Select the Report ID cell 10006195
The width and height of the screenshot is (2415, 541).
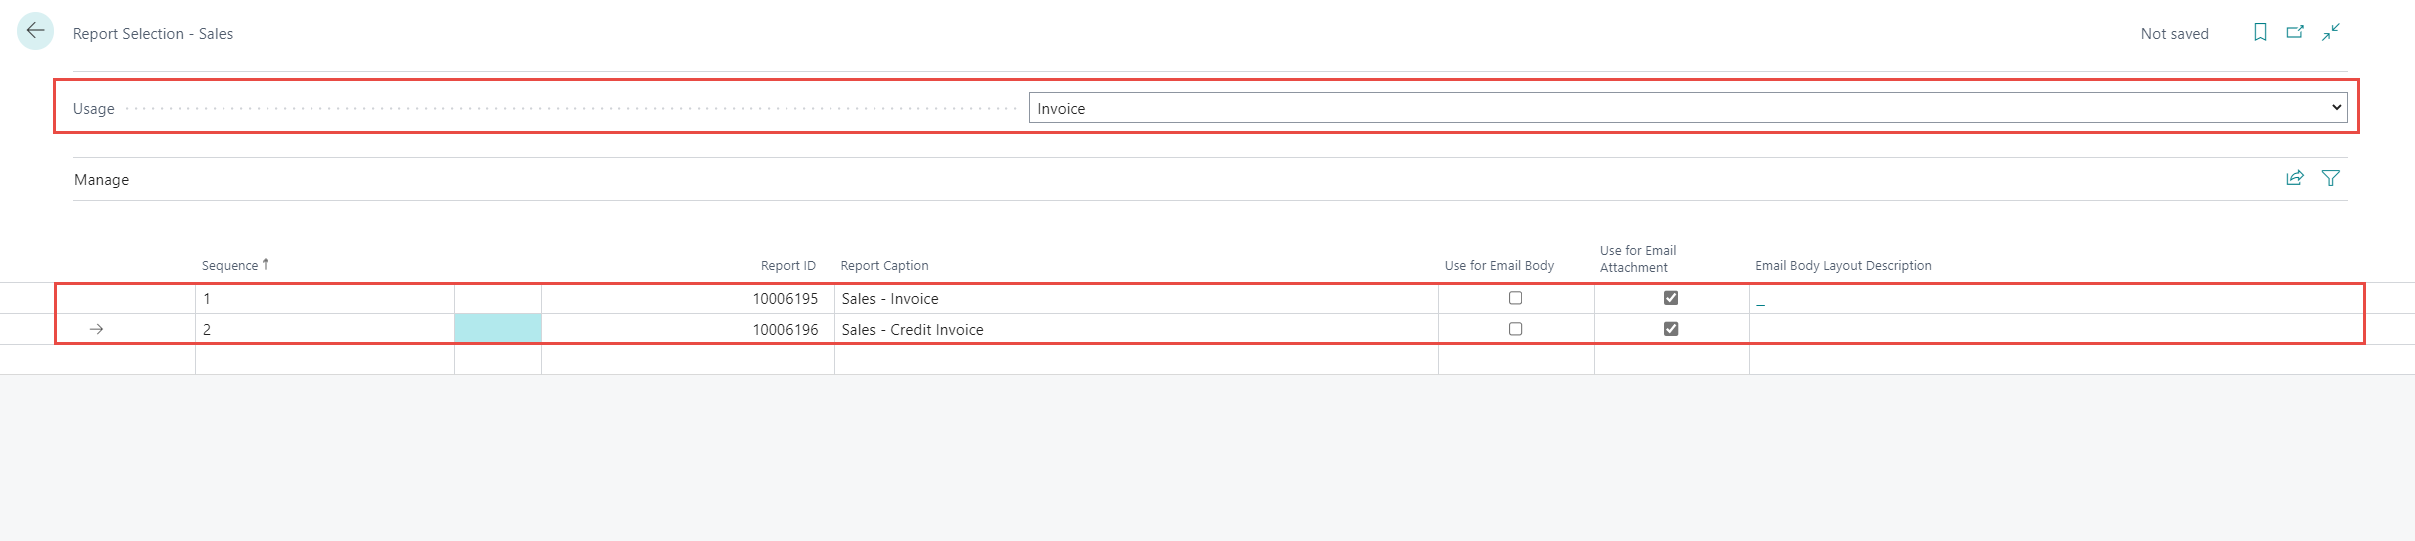tap(785, 299)
